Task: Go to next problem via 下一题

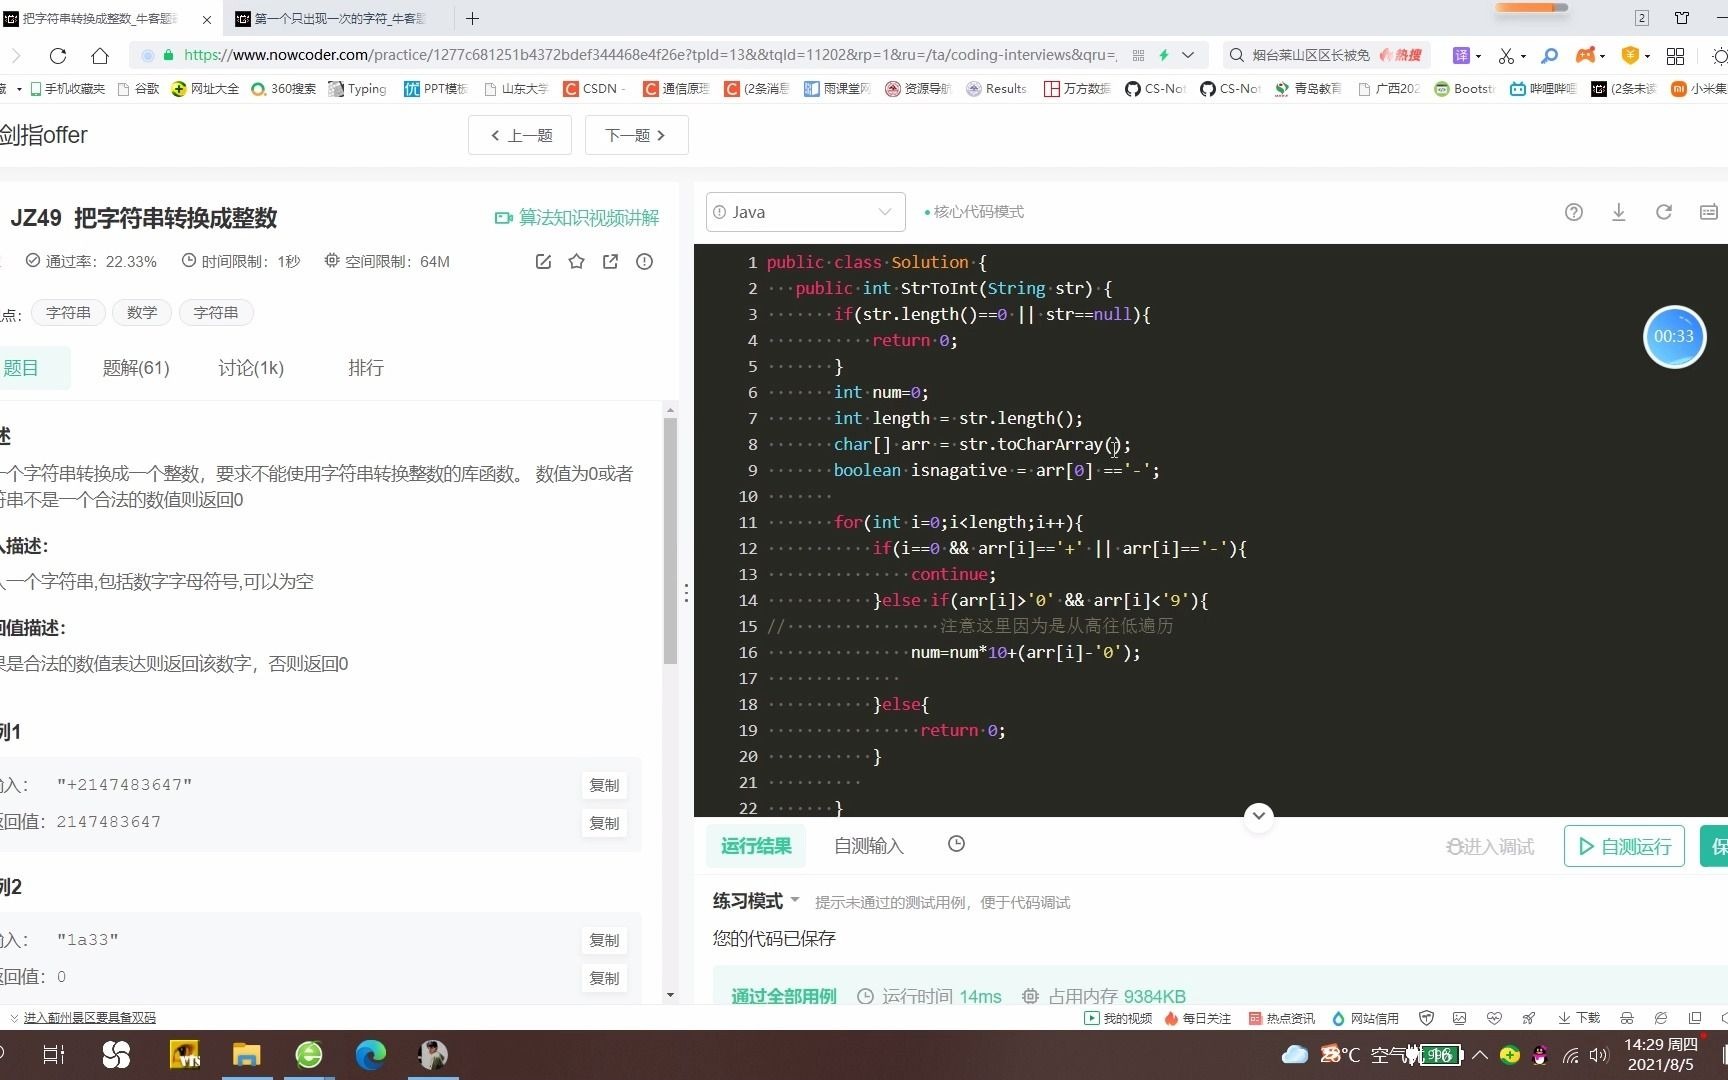Action: [x=636, y=135]
